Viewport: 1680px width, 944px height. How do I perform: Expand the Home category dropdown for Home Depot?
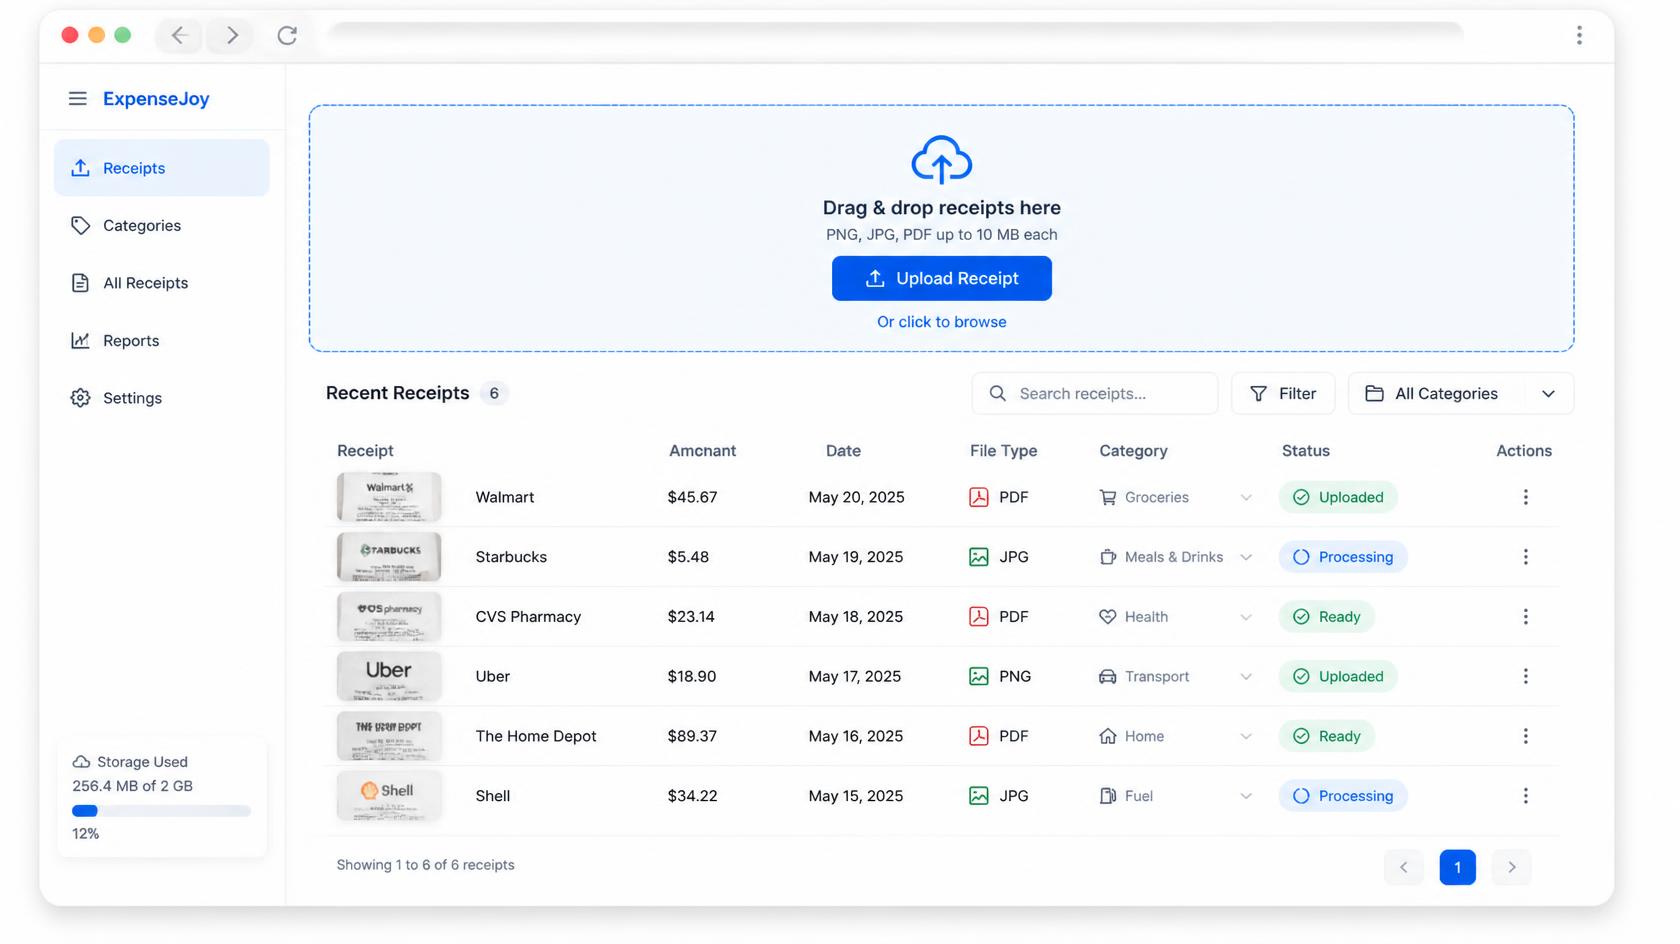(x=1246, y=736)
